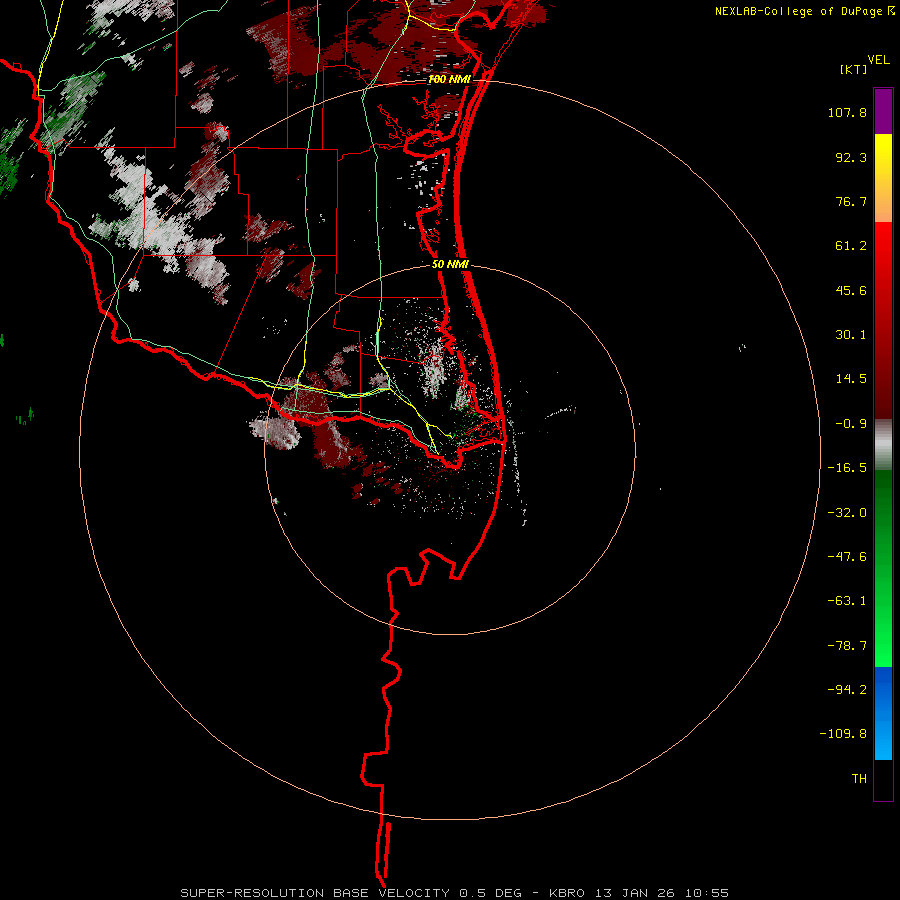
Task: Click the 14.5 legend value
Action: click(x=851, y=379)
